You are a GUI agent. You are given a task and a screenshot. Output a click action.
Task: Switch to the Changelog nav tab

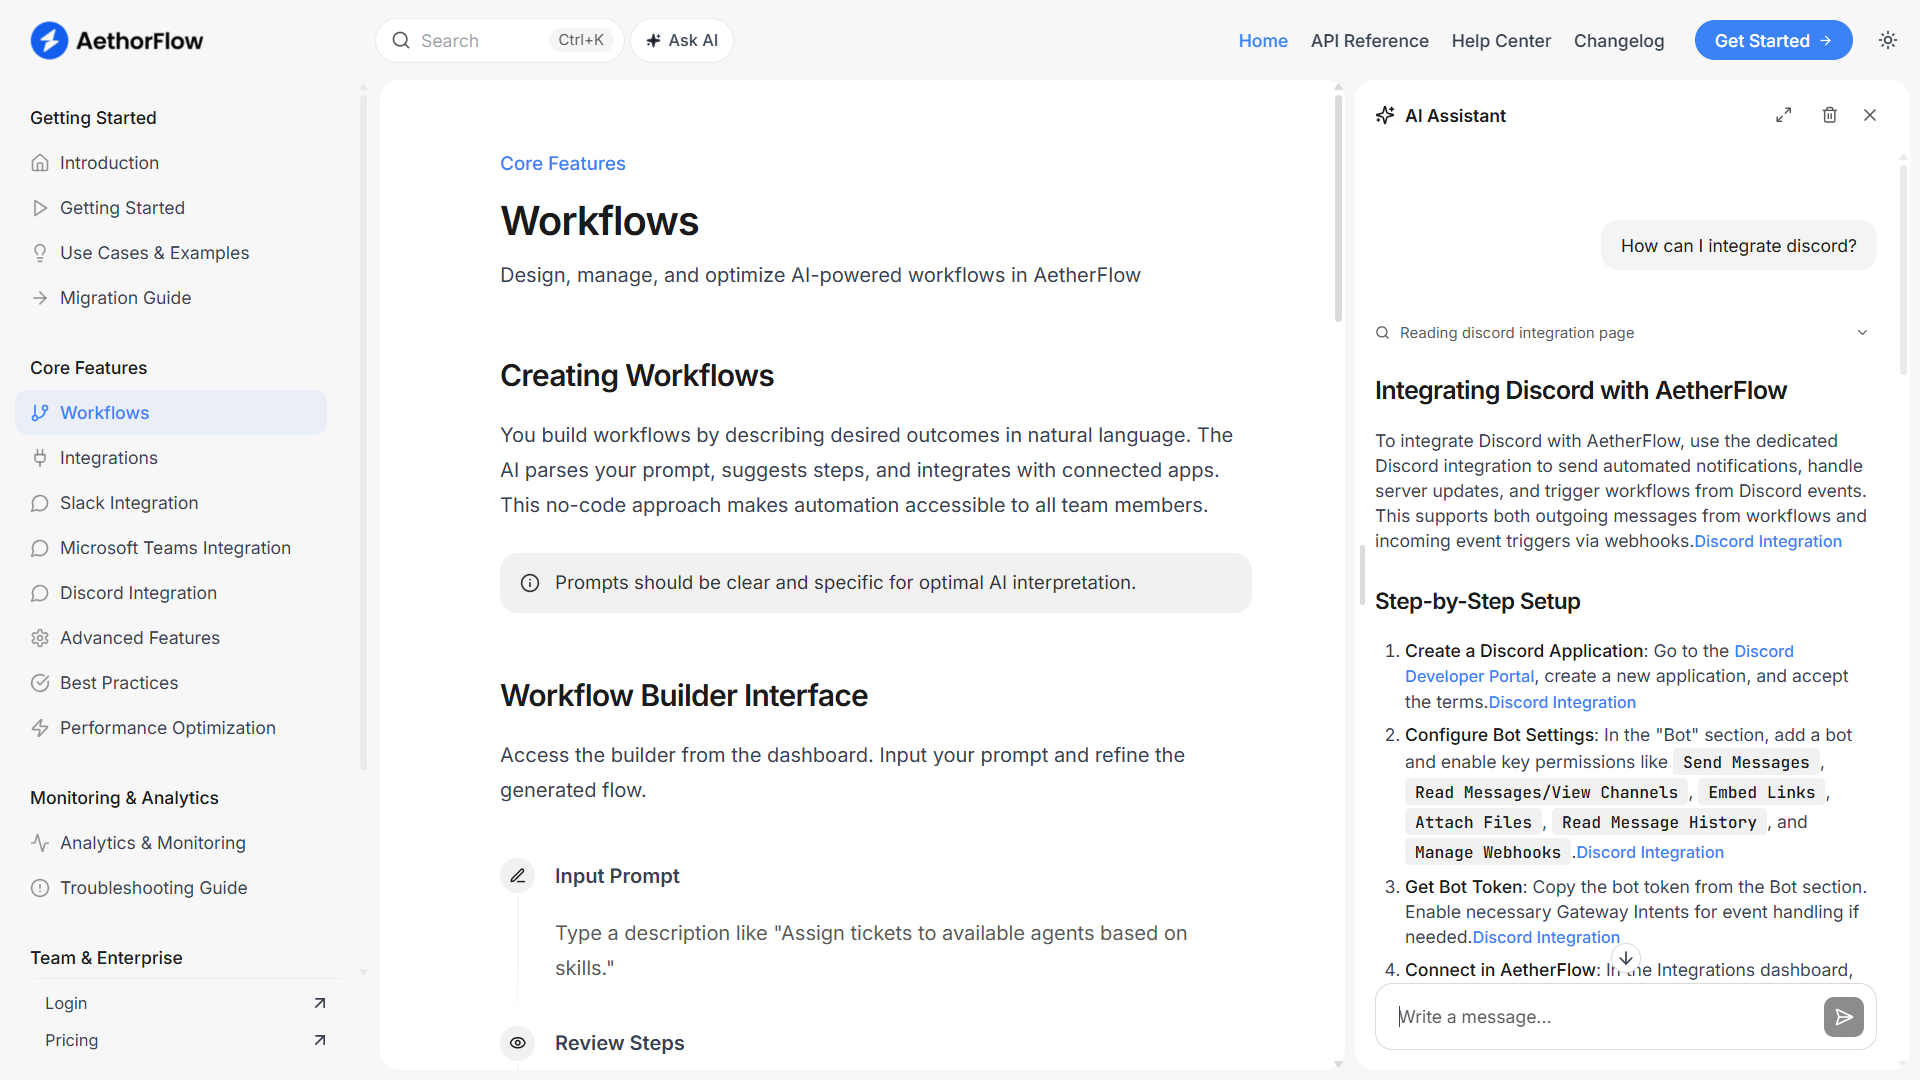pyautogui.click(x=1618, y=40)
